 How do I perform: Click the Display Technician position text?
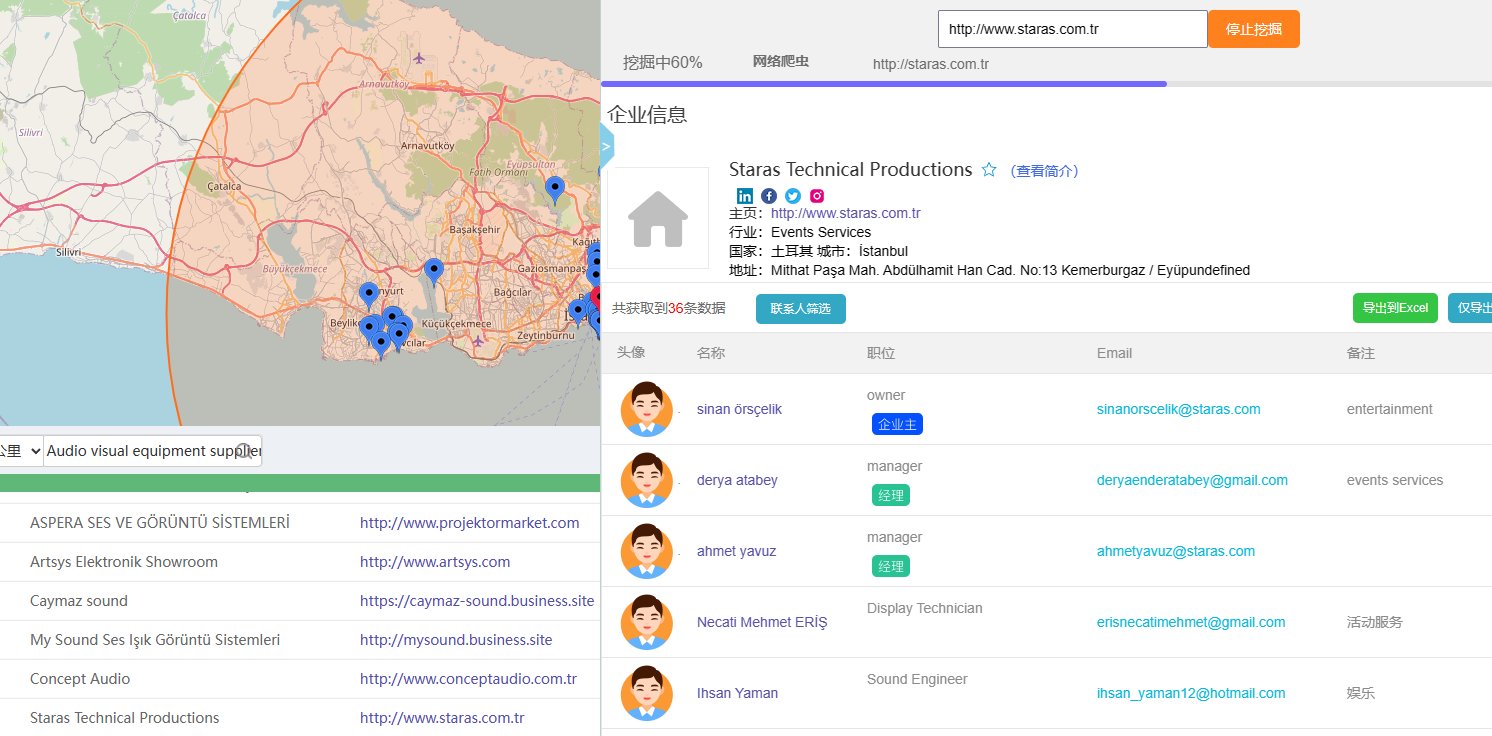(924, 608)
